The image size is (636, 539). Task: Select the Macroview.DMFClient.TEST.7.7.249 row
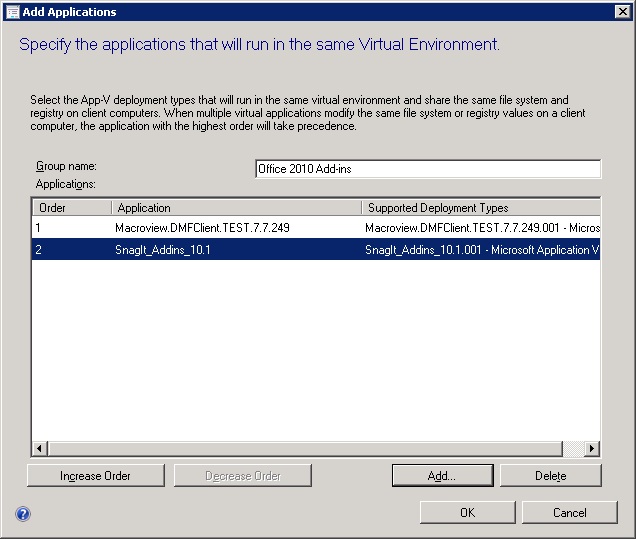pos(202,228)
